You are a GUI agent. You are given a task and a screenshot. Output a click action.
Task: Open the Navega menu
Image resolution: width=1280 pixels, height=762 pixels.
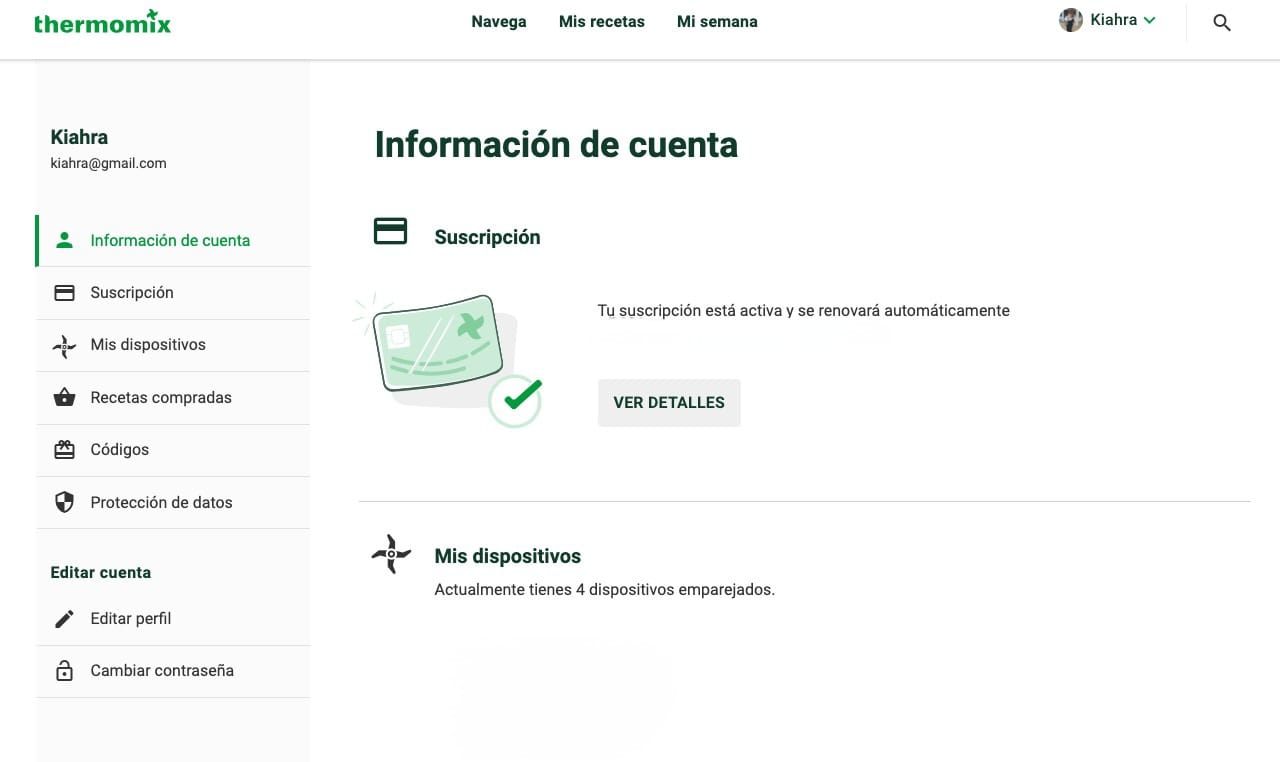pos(498,21)
